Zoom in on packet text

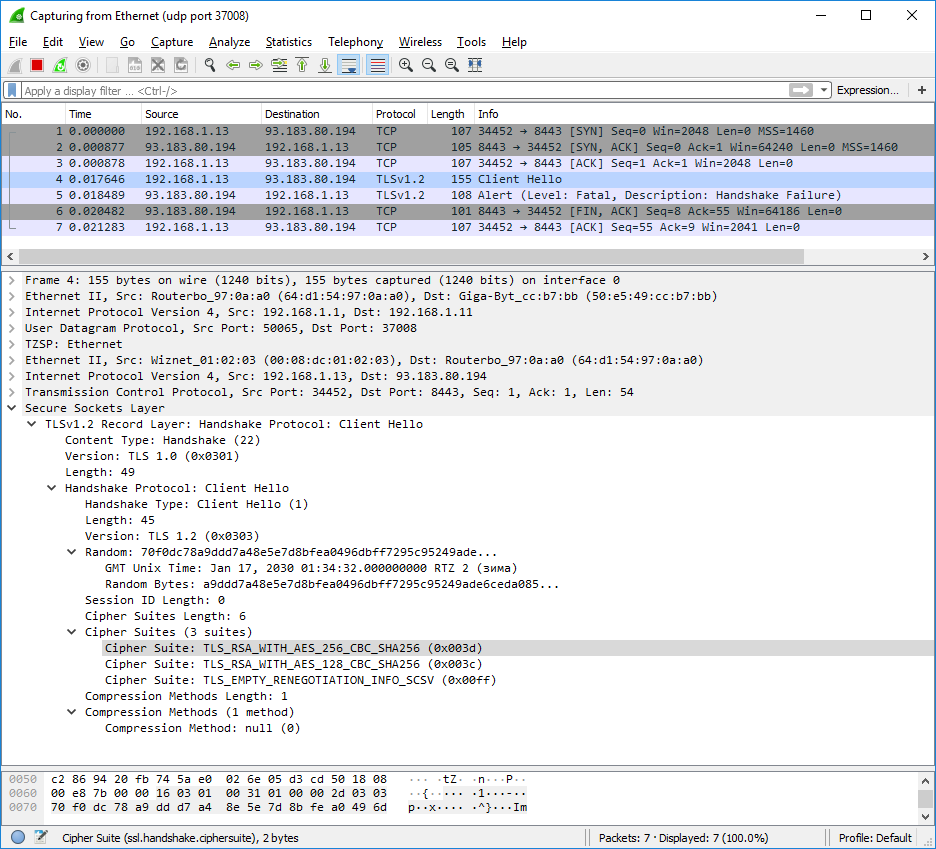coord(406,65)
